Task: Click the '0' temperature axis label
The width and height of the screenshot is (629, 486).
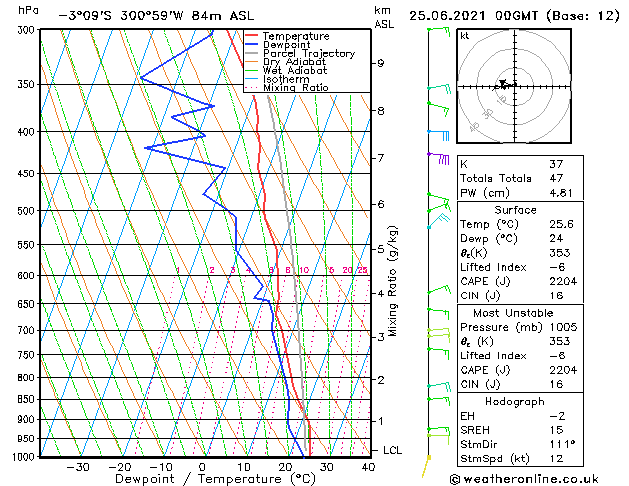Action: click(203, 467)
